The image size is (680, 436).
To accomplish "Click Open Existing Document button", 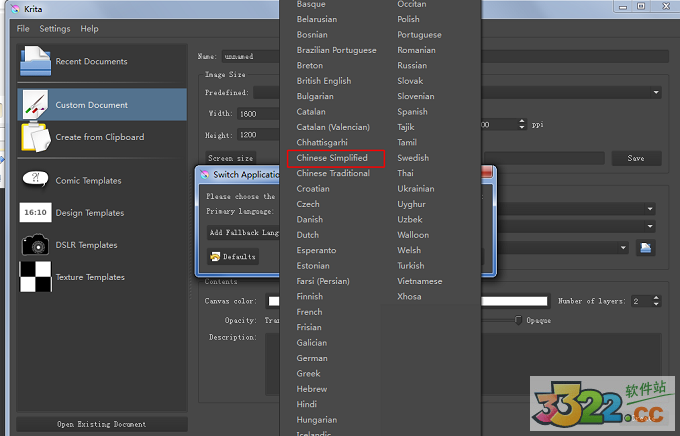I will [102, 424].
